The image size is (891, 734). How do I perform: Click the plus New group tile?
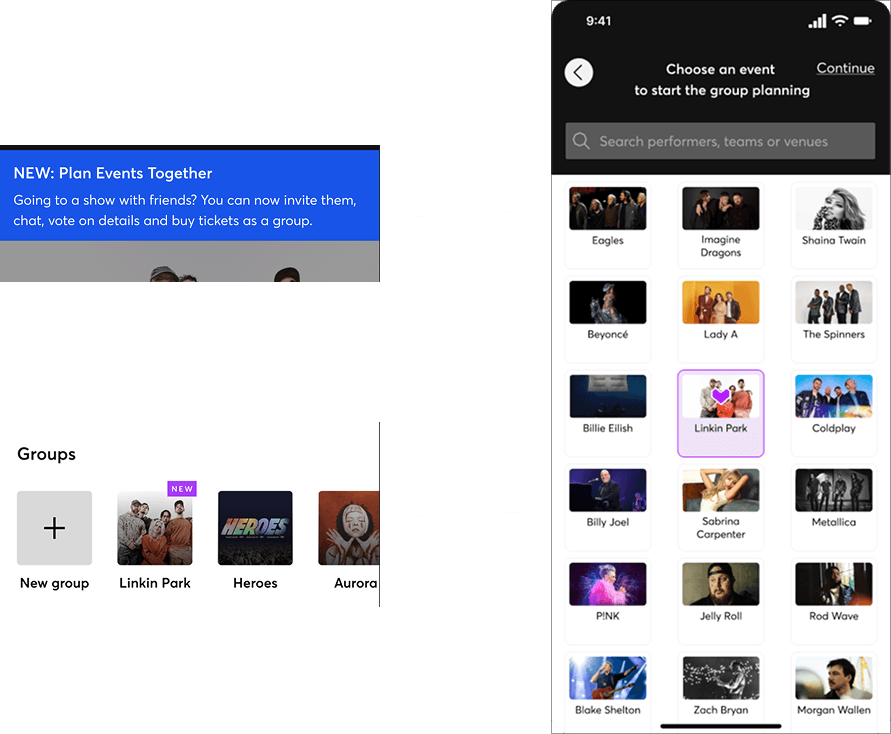(x=55, y=528)
